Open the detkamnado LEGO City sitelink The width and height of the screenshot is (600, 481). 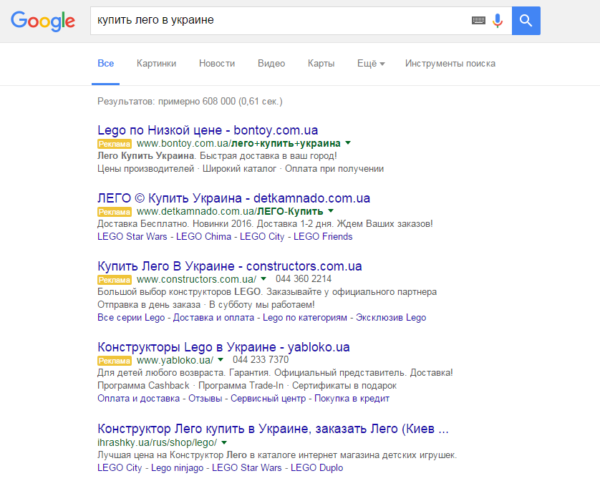click(x=262, y=236)
